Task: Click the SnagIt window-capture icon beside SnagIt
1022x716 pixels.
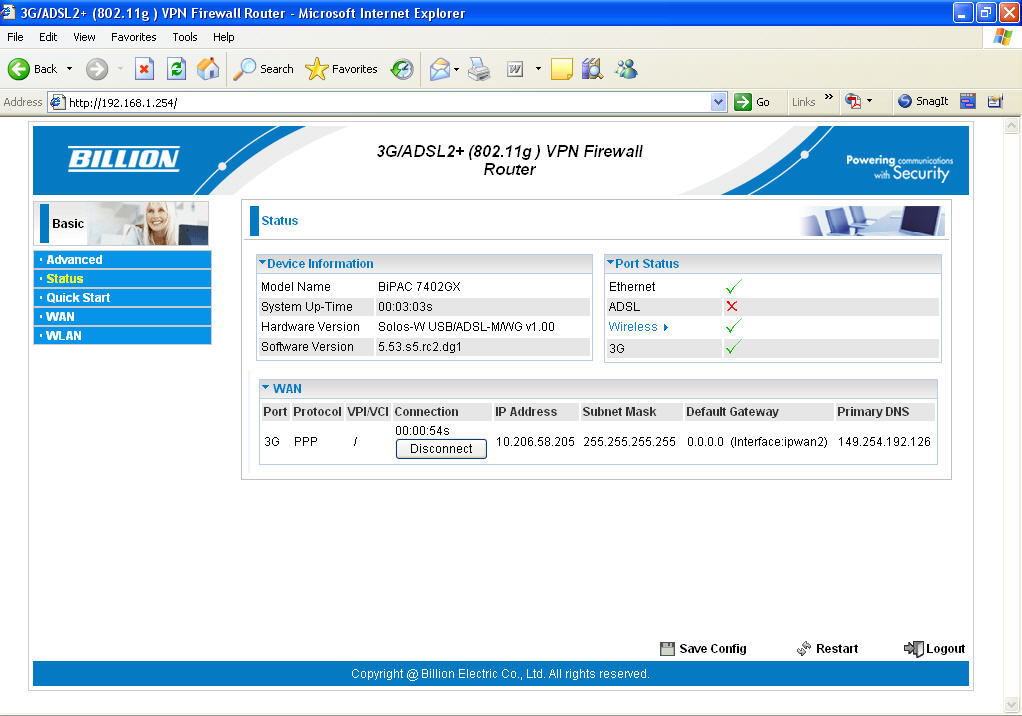Action: [968, 101]
